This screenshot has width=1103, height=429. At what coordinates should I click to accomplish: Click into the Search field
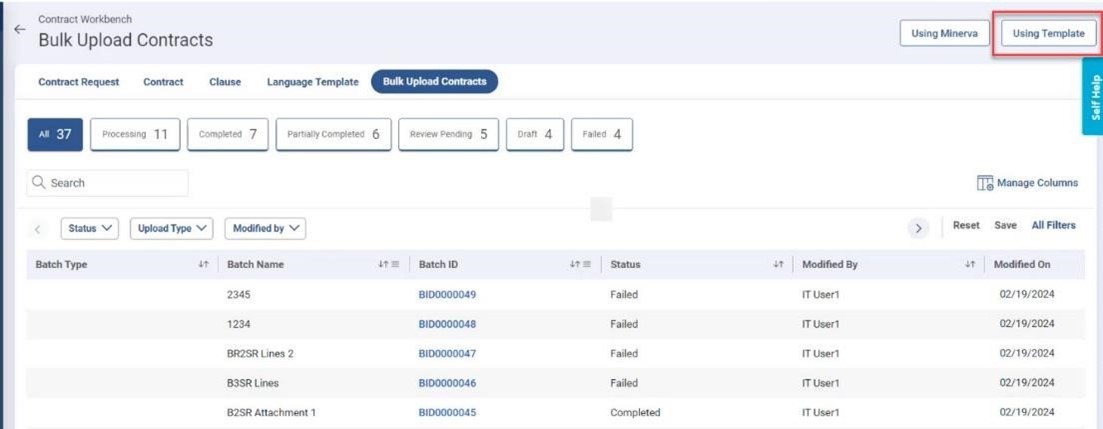coord(108,183)
